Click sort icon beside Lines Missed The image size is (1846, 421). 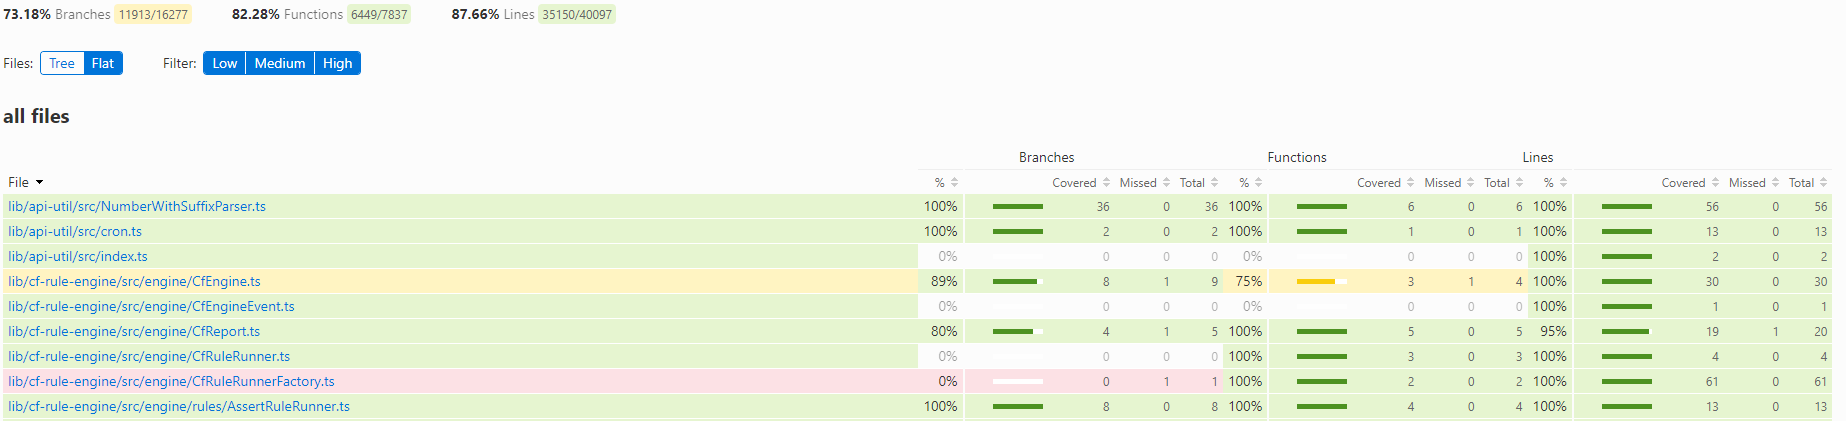(1775, 183)
